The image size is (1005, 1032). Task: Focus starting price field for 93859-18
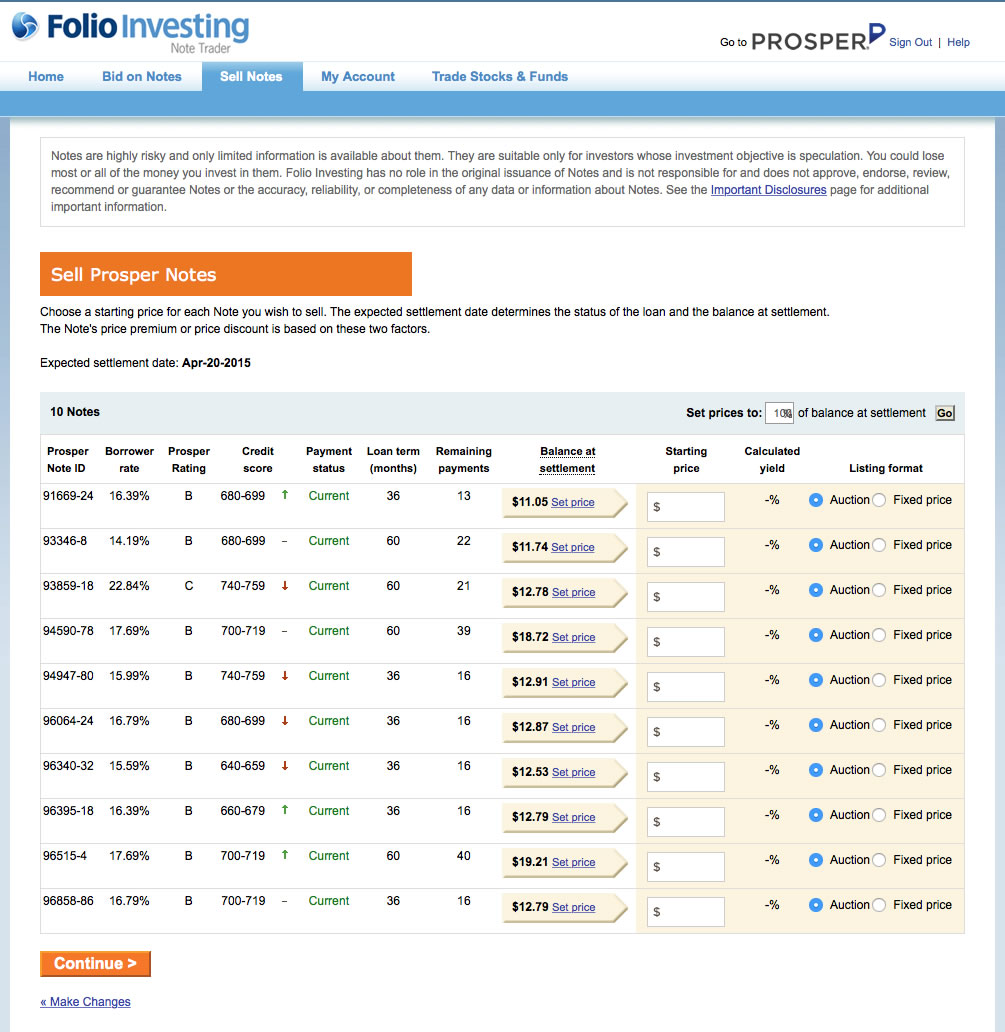686,597
